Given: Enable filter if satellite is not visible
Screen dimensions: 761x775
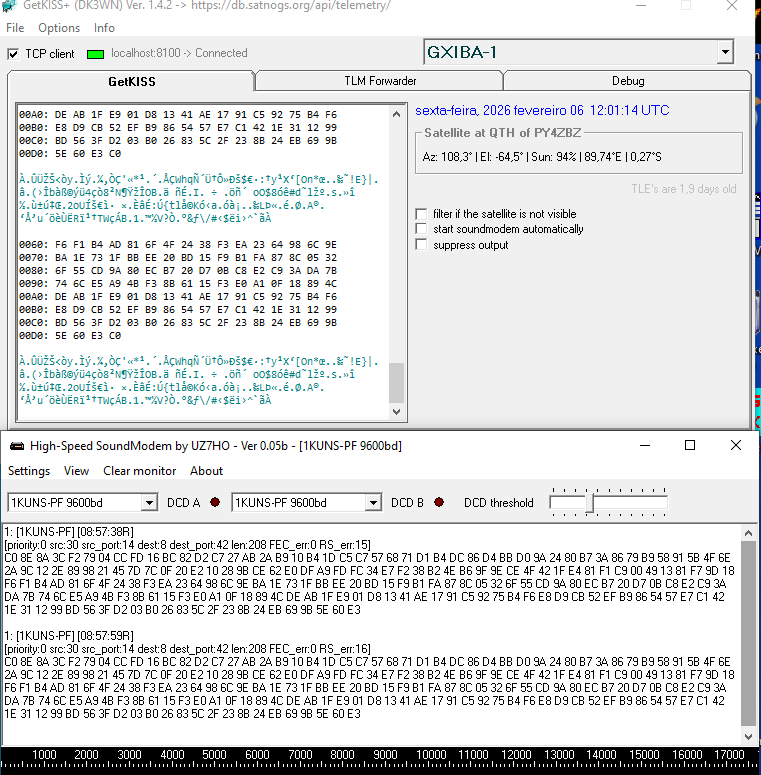Looking at the screenshot, I should coord(421,214).
